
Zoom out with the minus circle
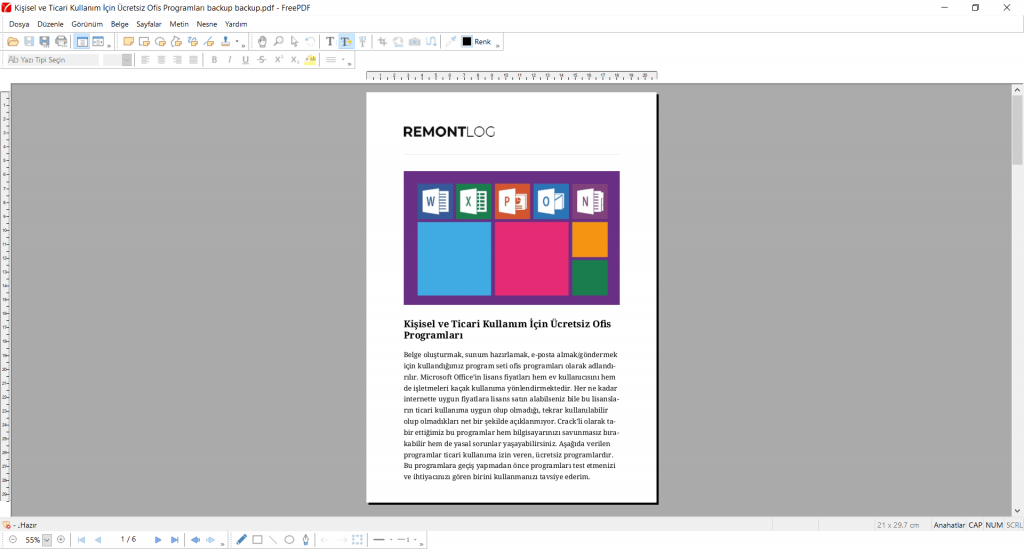tap(12, 540)
